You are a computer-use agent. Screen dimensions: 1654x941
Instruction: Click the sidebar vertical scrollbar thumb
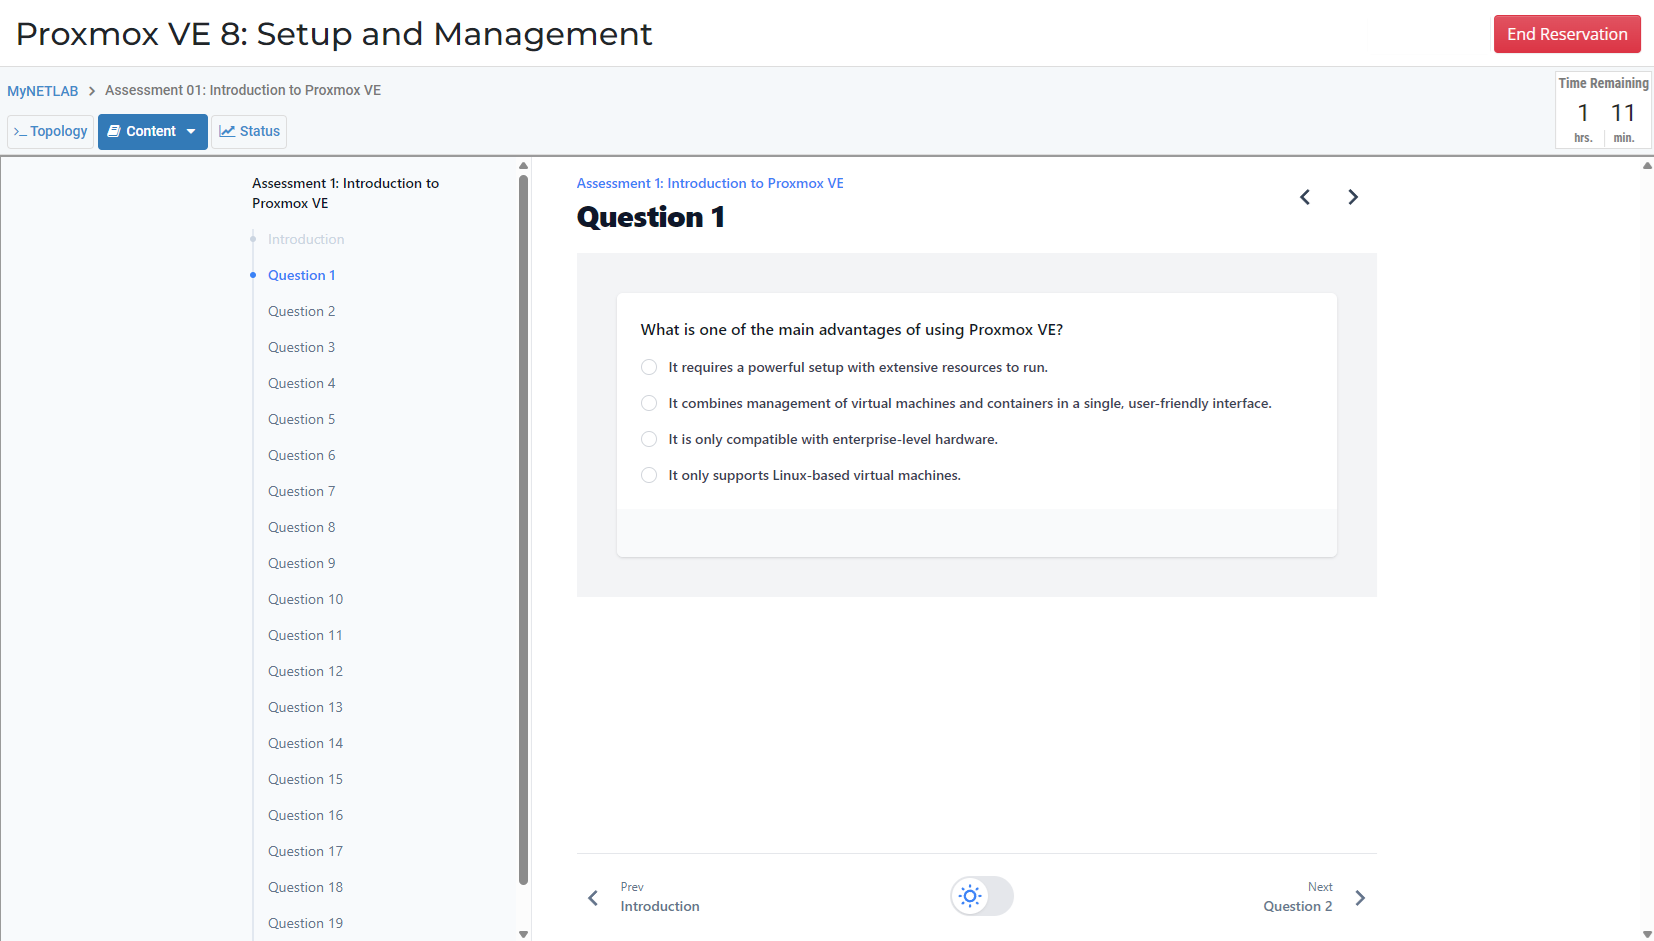(x=523, y=530)
